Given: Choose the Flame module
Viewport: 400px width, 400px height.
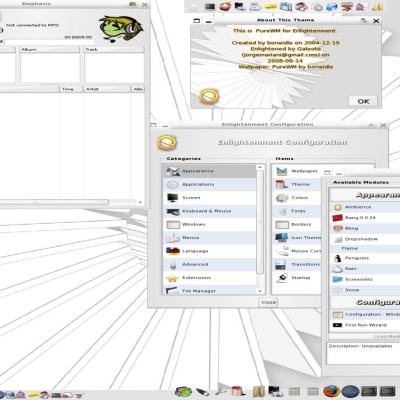Looking at the screenshot, I should pyautogui.click(x=365, y=248).
